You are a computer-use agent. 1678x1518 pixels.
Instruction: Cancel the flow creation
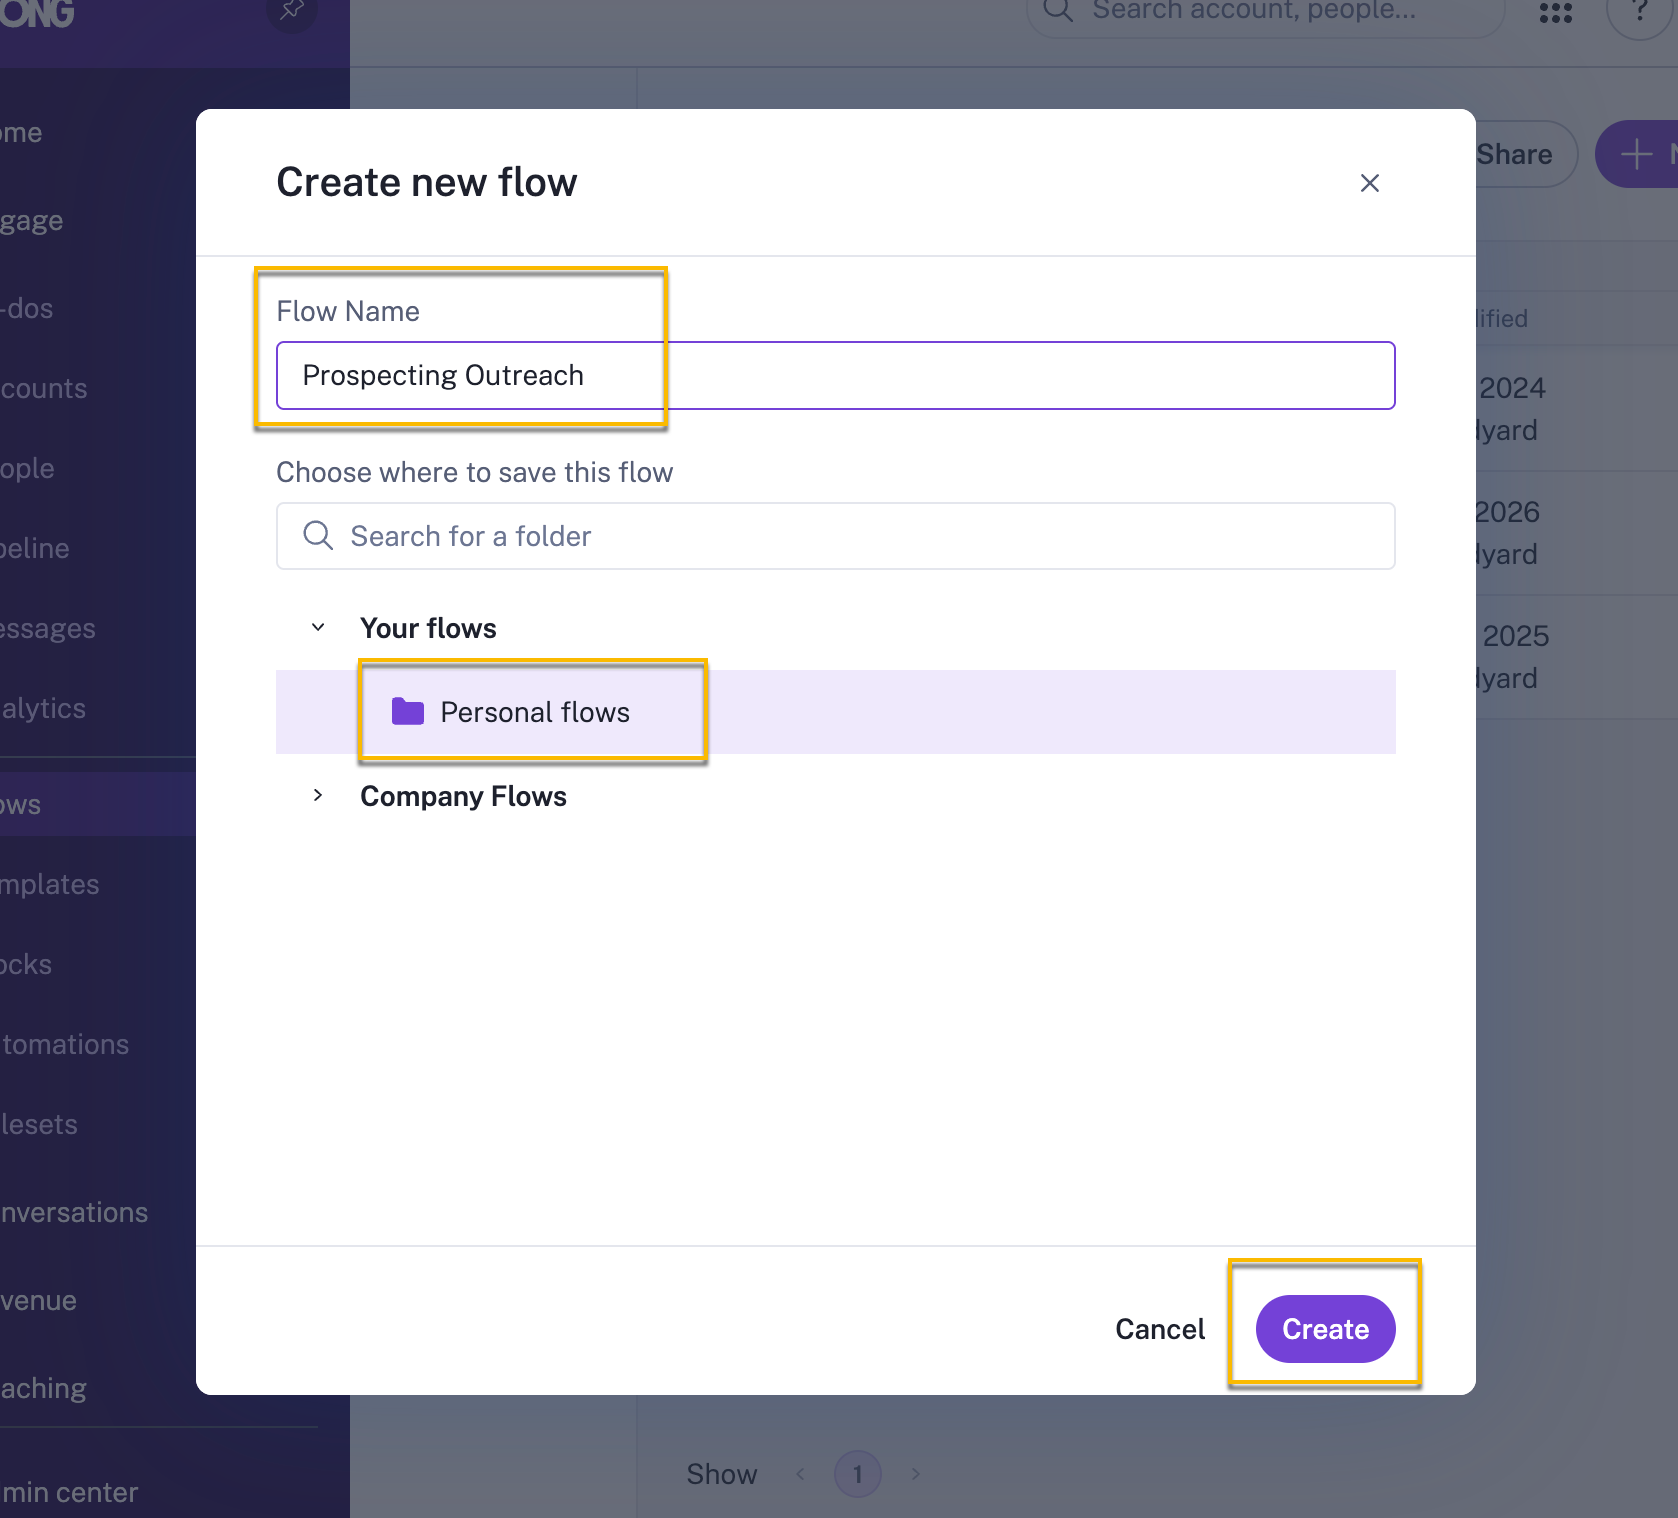[x=1159, y=1329]
